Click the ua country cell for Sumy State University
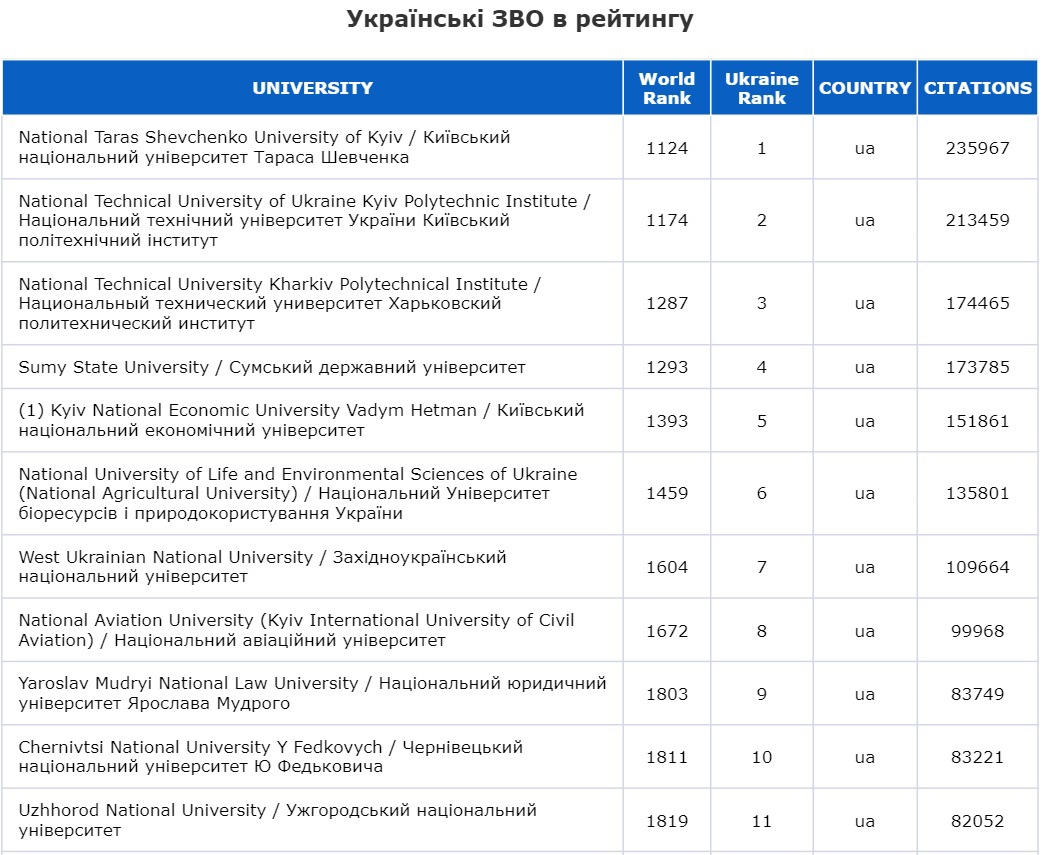The image size is (1049, 855). pos(865,367)
